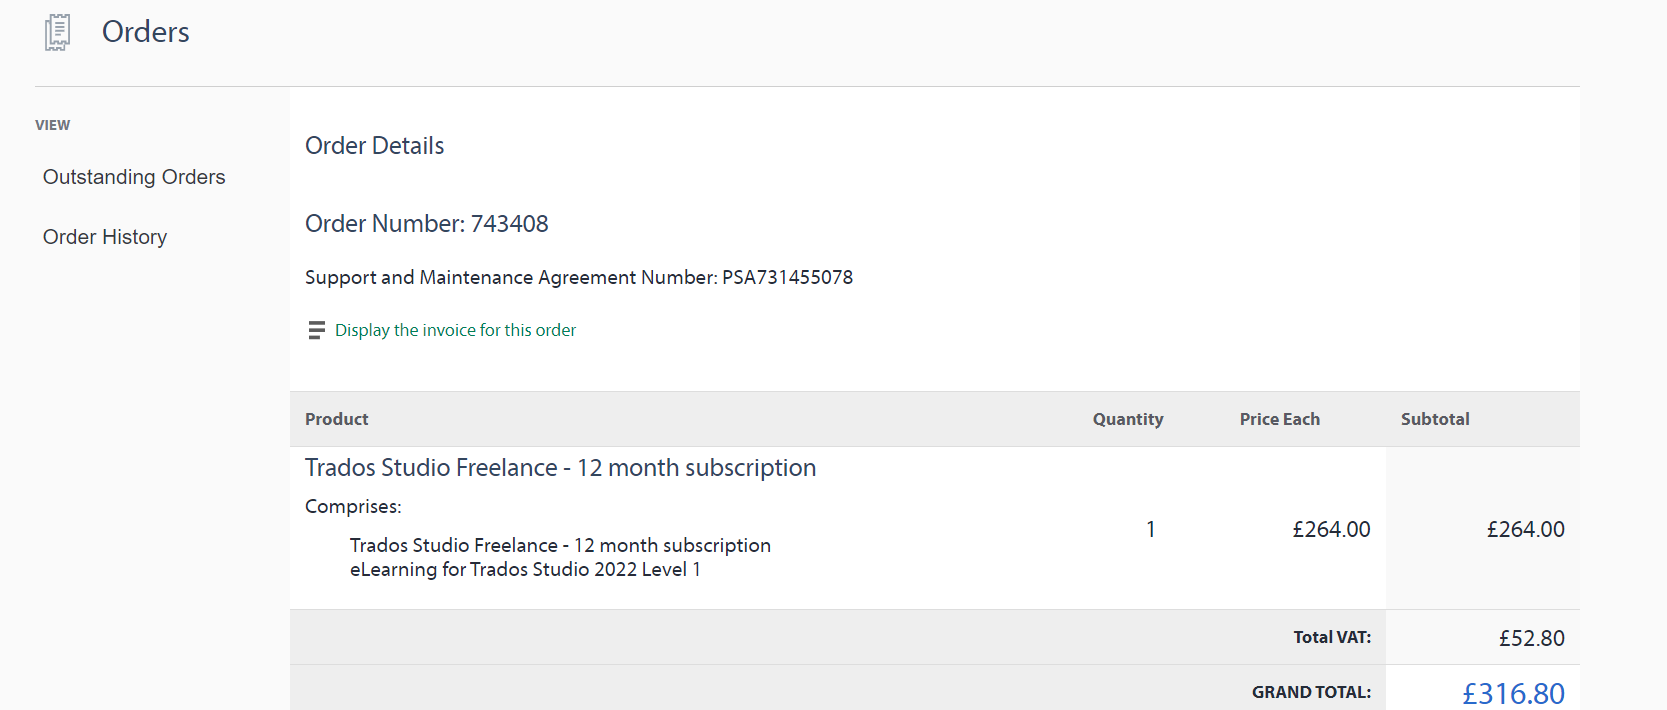Click the Subtotal value £264.00
This screenshot has height=710, width=1667.
[x=1526, y=529]
